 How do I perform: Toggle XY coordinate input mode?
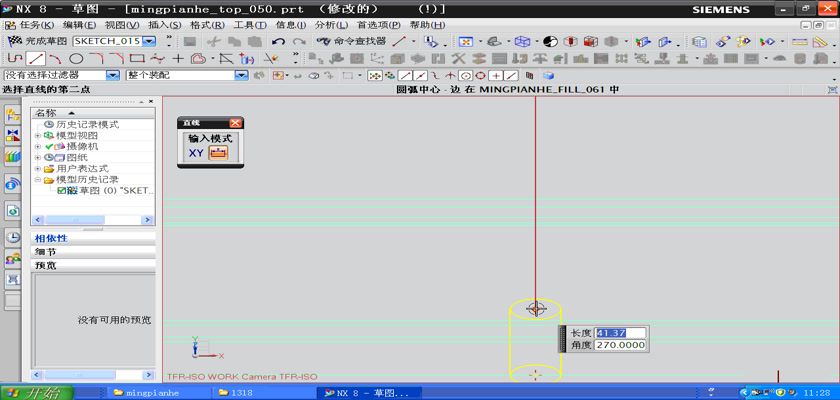(x=196, y=153)
